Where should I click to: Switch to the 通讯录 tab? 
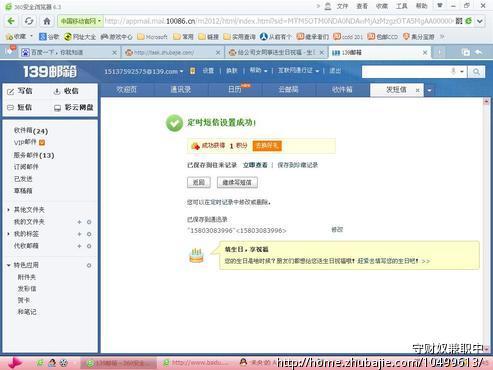point(181,90)
